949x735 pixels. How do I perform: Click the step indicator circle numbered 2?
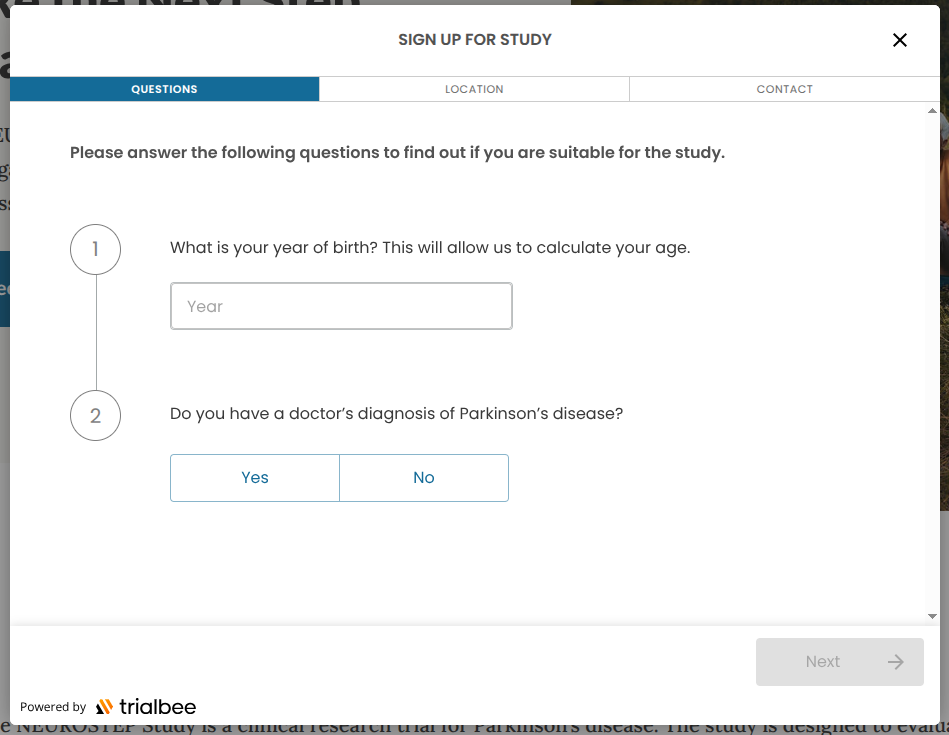95,415
